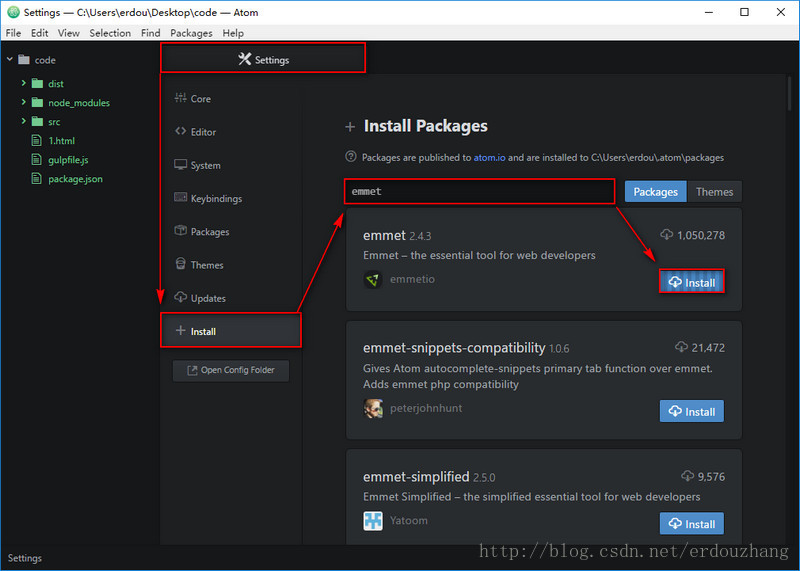Open the emmet package title
This screenshot has height=571, width=800.
click(x=384, y=235)
